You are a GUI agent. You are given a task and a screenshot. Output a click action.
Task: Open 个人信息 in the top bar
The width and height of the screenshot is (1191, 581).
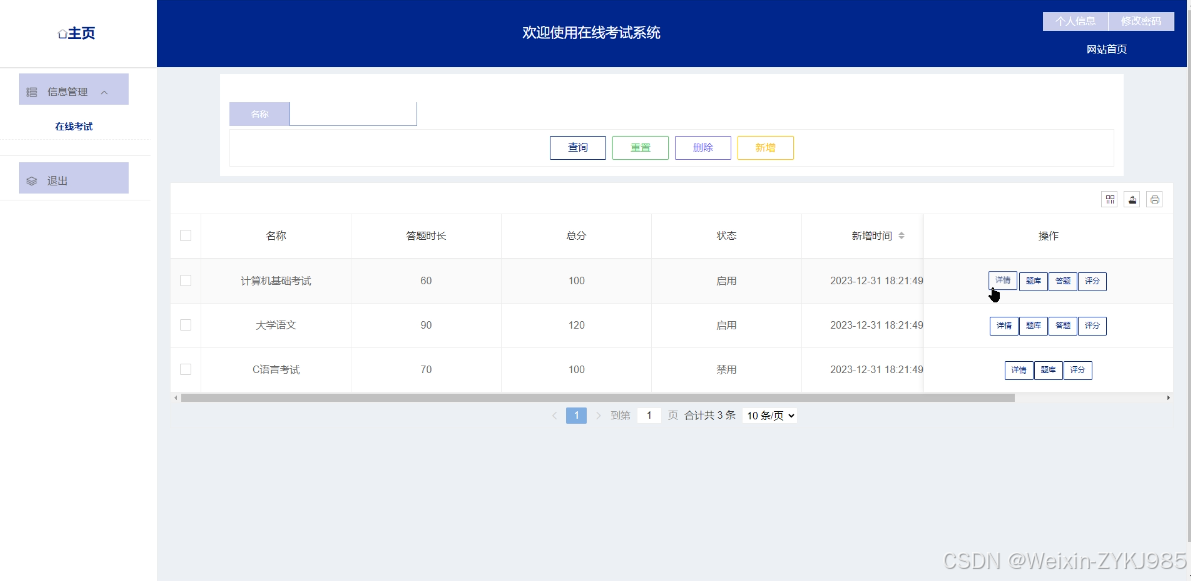coord(1075,21)
